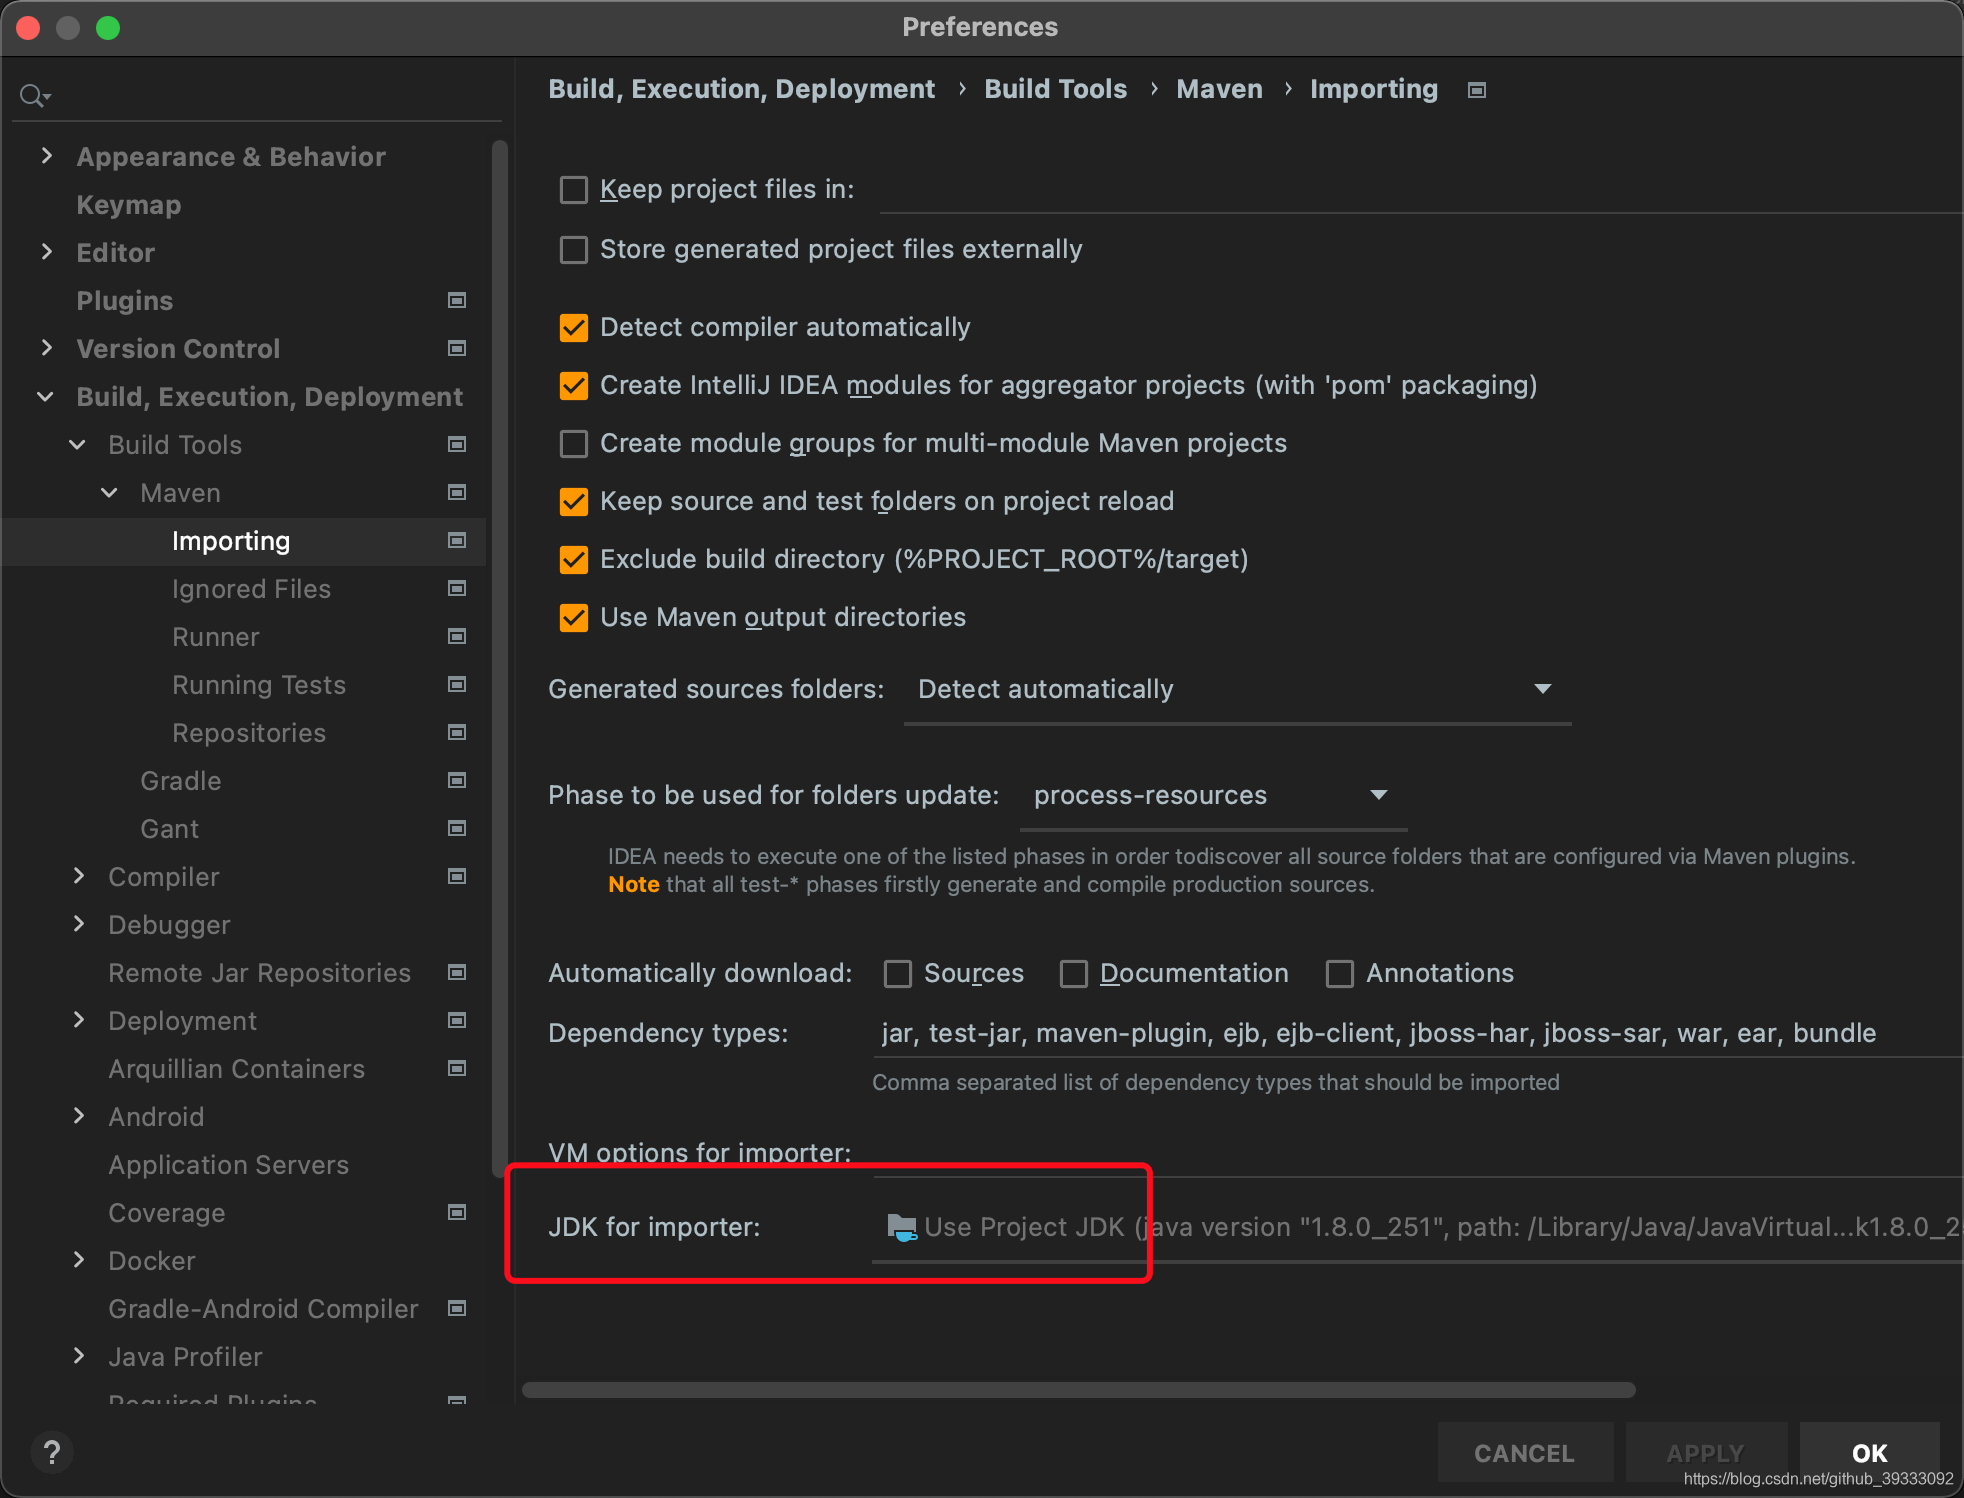The height and width of the screenshot is (1498, 1964).
Task: Enable automatic download of Sources
Action: (898, 974)
